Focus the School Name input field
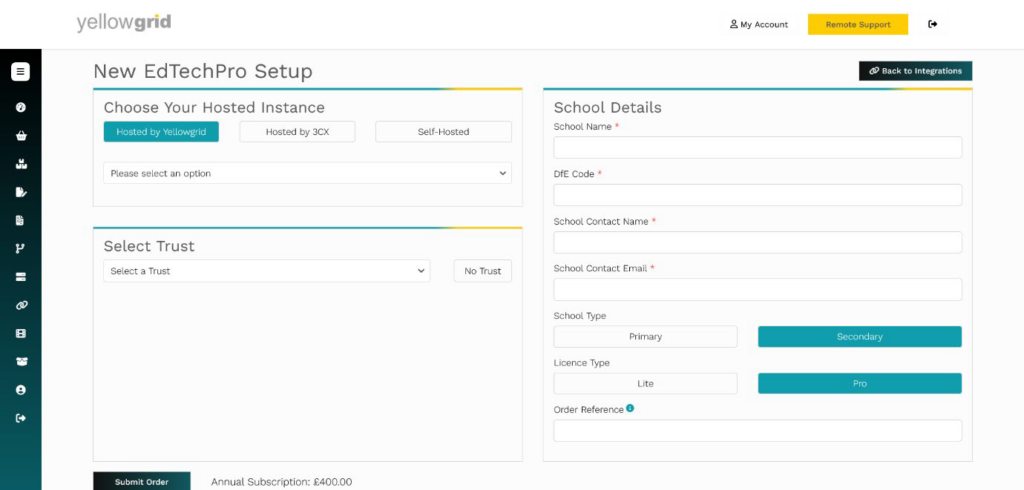The height and width of the screenshot is (490, 1024). (758, 148)
